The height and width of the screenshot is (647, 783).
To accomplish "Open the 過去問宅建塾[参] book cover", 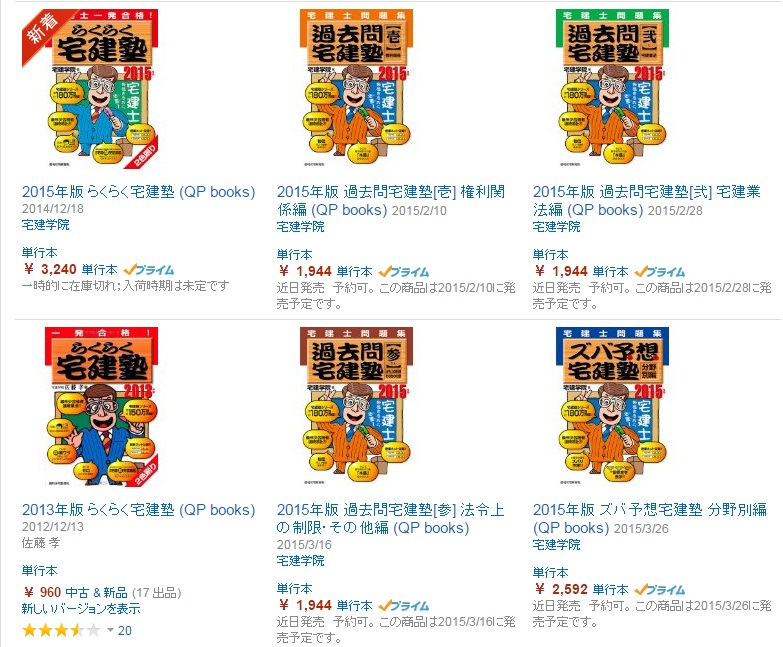I will 357,407.
